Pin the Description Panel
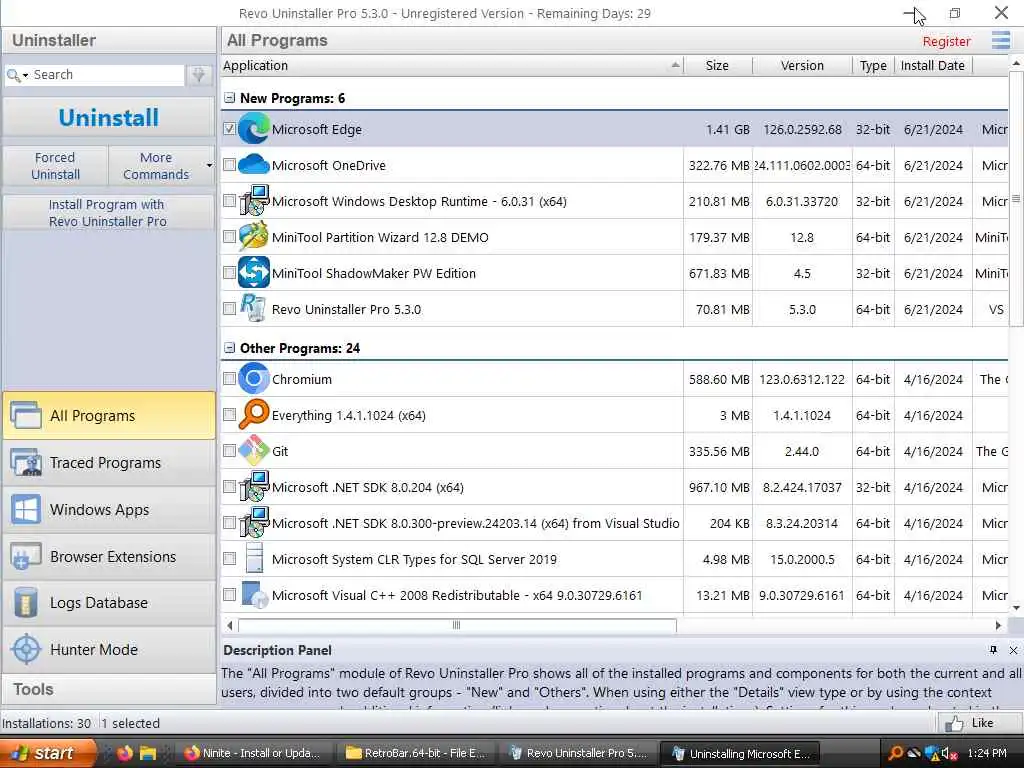 tap(993, 650)
